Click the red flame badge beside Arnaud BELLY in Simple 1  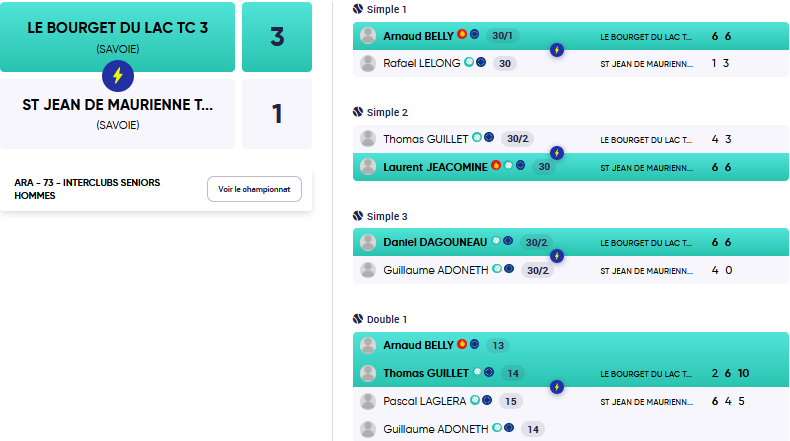[462, 34]
